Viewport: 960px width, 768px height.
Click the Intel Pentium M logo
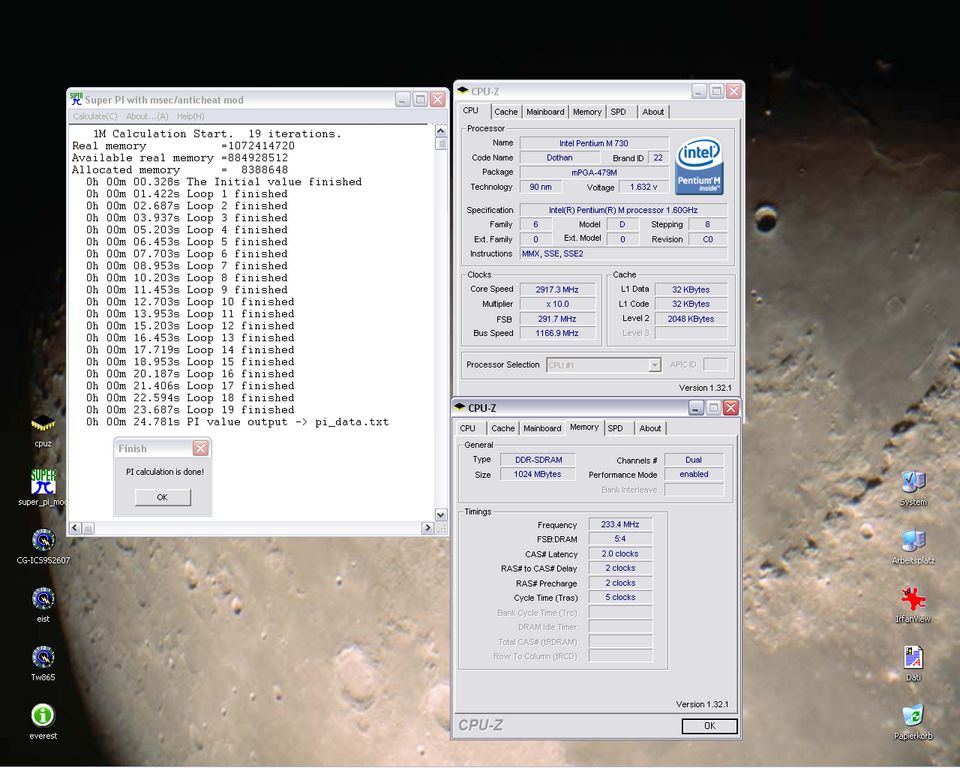(699, 165)
